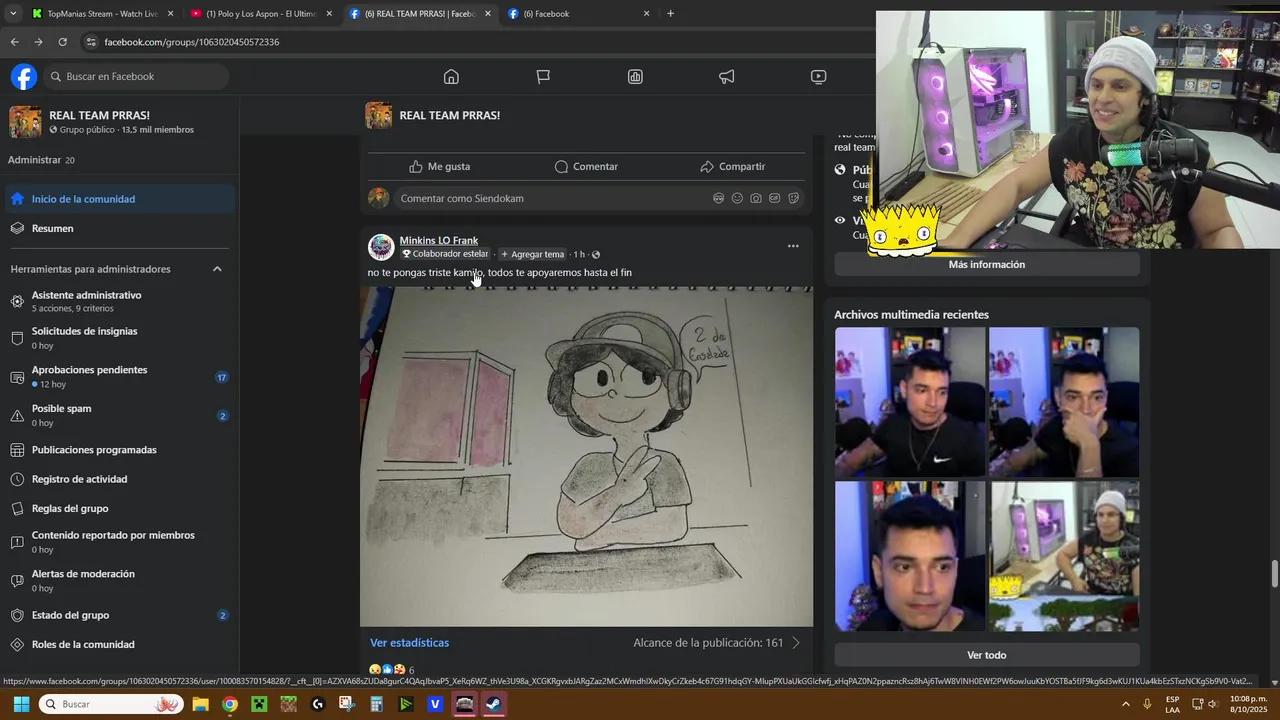Screen dimensions: 1280x720
Task: Click the emoji icon in comment box
Action: [737, 198]
